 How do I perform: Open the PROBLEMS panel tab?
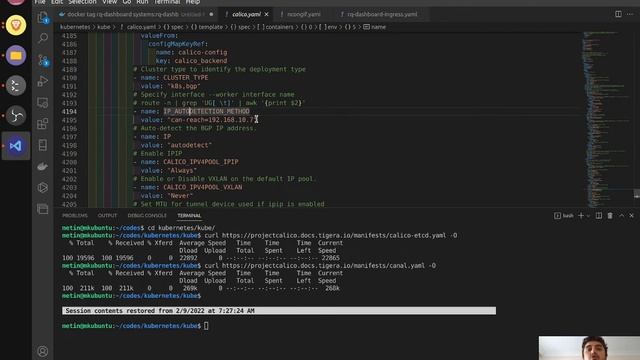coord(75,216)
